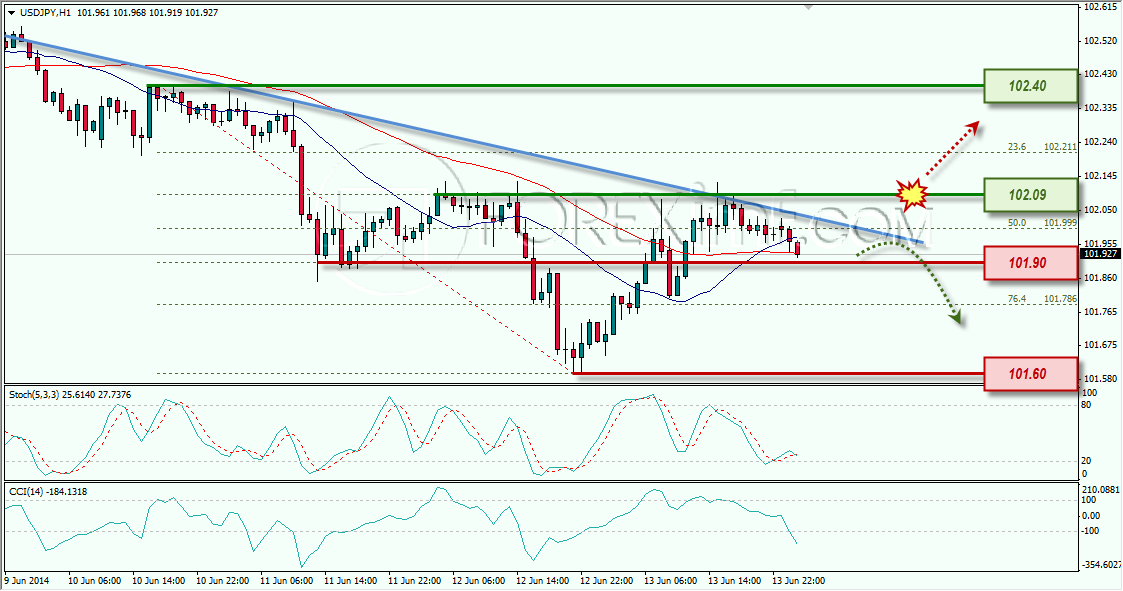Click the 12 Jun 06:00 time axis label
The height and width of the screenshot is (591, 1123).
coord(478,581)
